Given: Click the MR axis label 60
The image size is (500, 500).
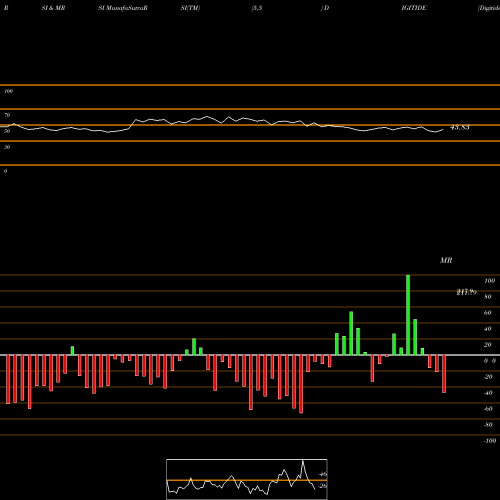Looking at the screenshot, I should 488,313.
